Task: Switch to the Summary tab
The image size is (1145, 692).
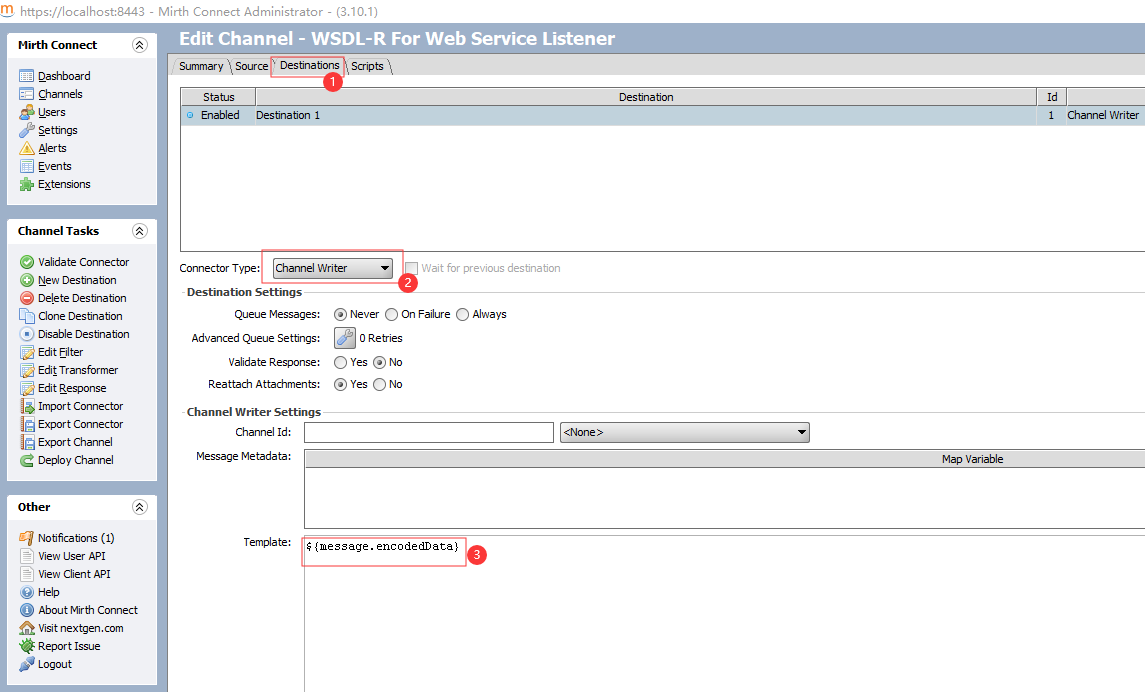Action: tap(201, 66)
